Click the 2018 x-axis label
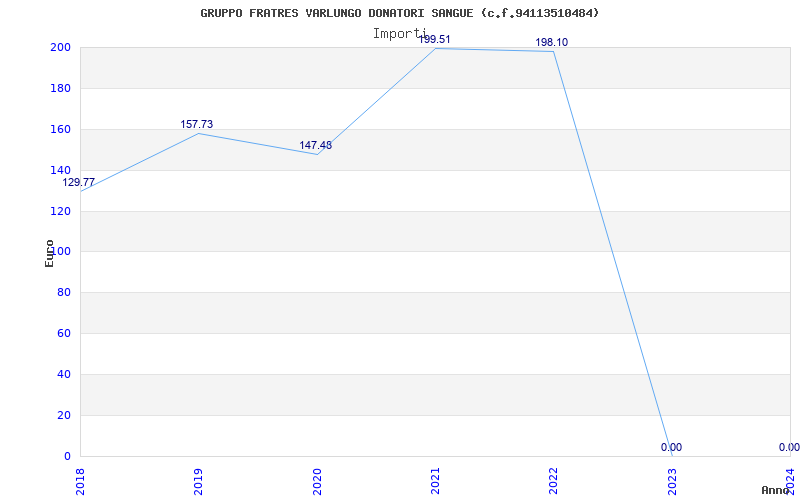 80,481
